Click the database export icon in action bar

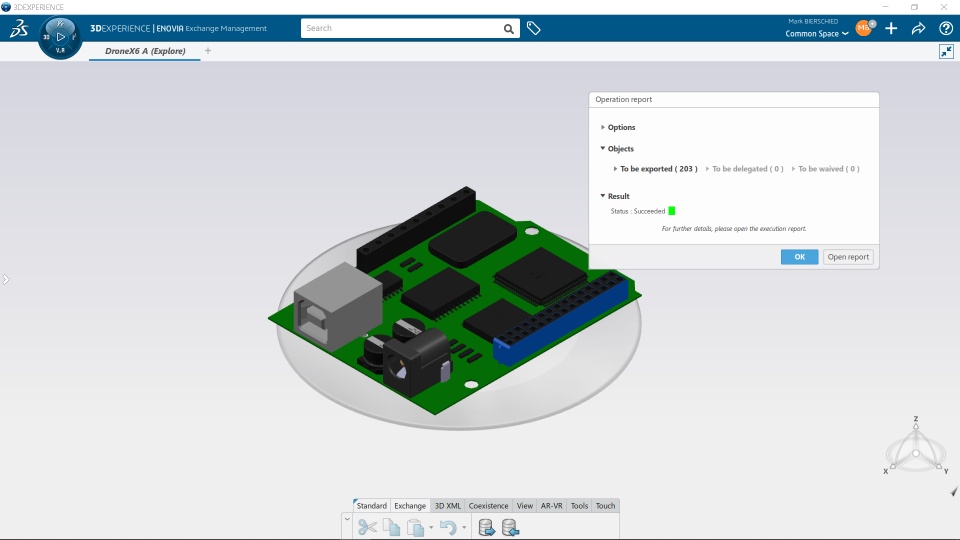pyautogui.click(x=487, y=527)
